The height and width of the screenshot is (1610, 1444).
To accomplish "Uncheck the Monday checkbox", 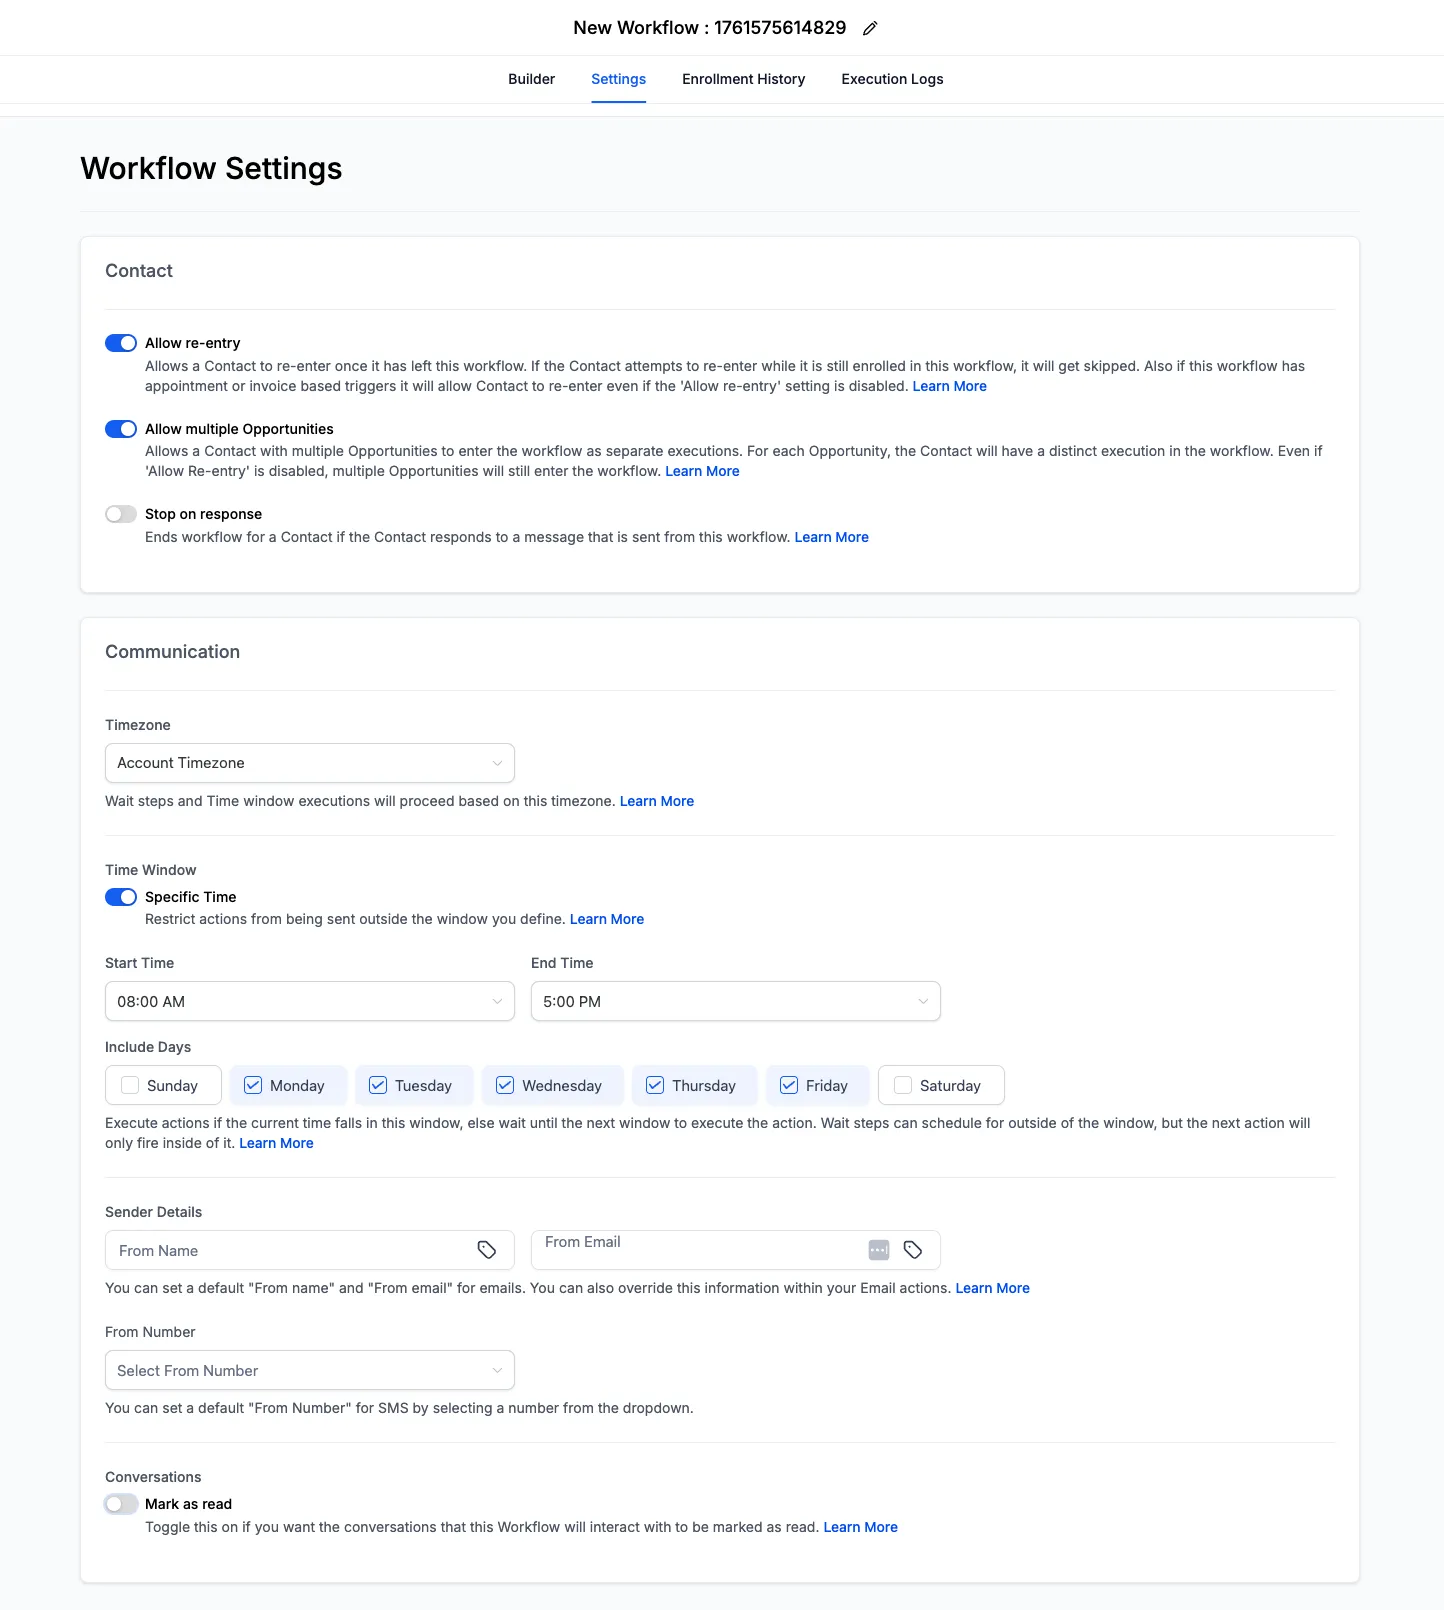I will 253,1085.
